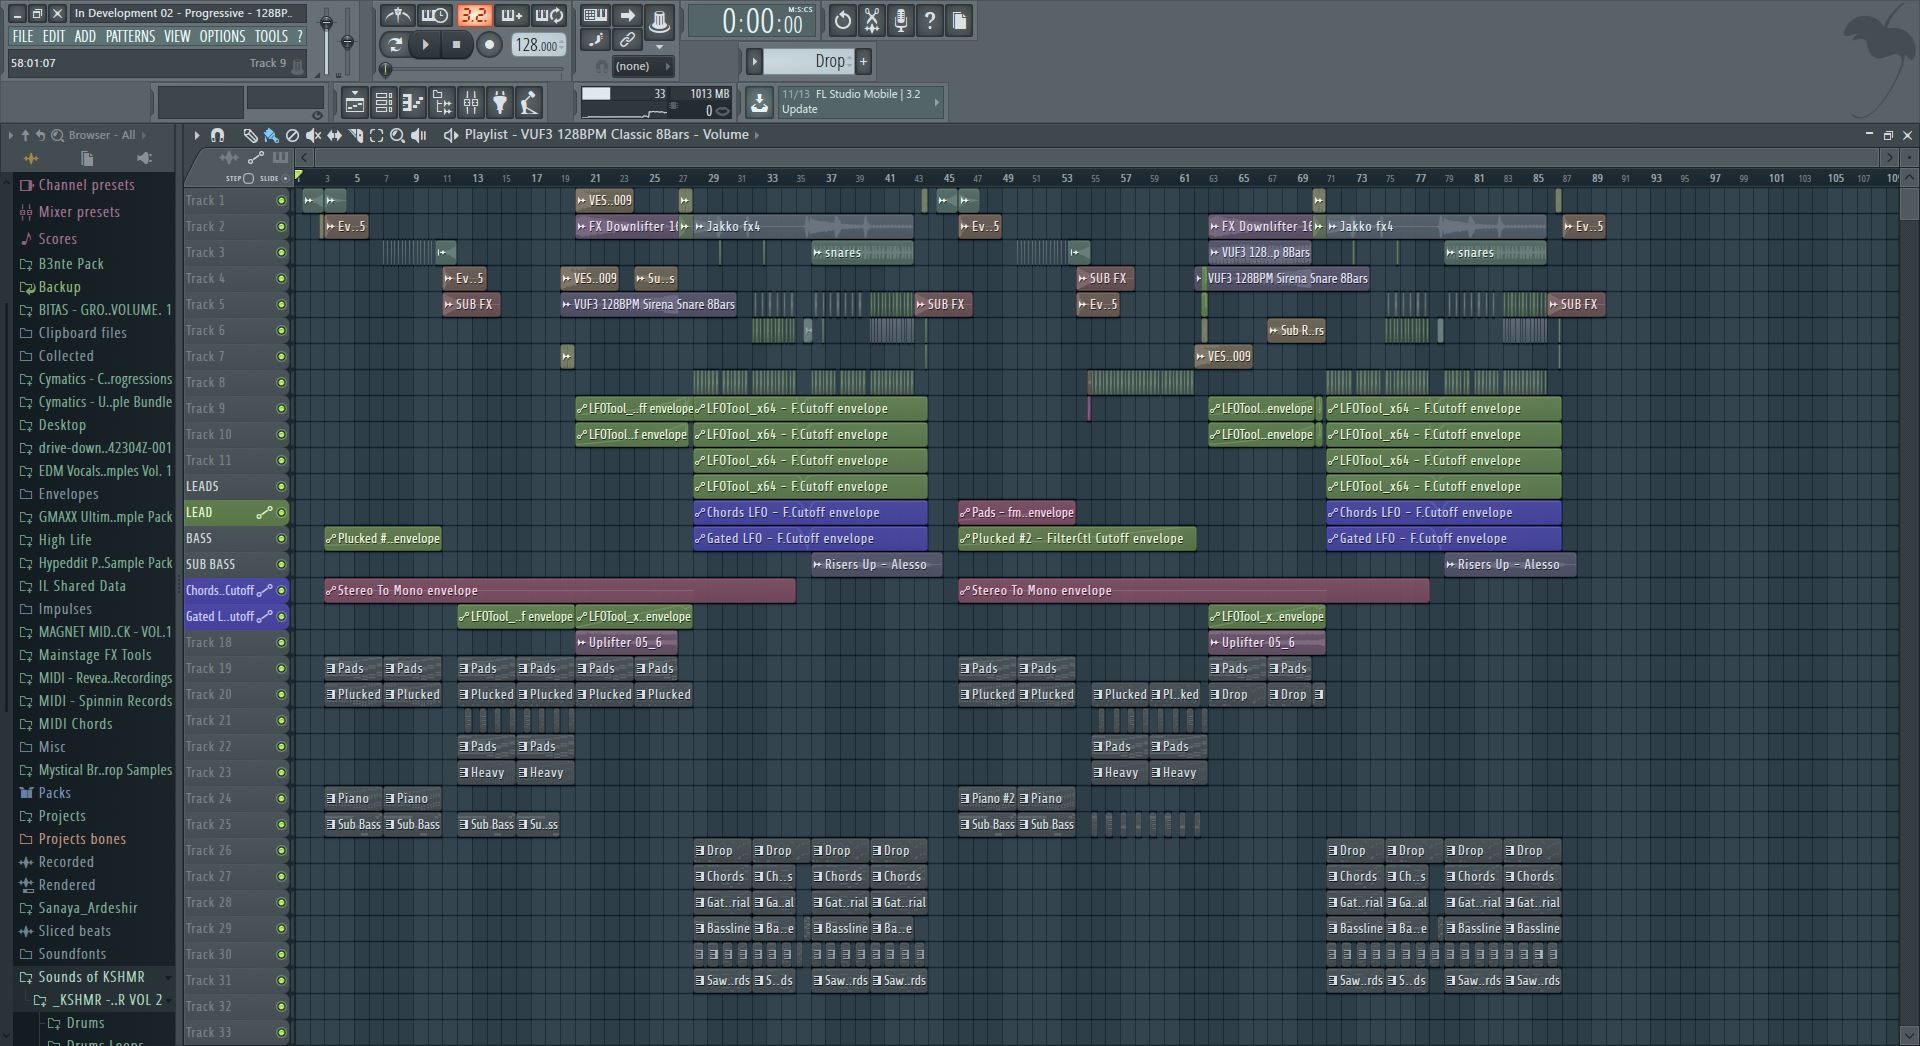1920x1046 pixels.
Task: Select the Slip tool in playlist toolbar
Action: (335, 135)
